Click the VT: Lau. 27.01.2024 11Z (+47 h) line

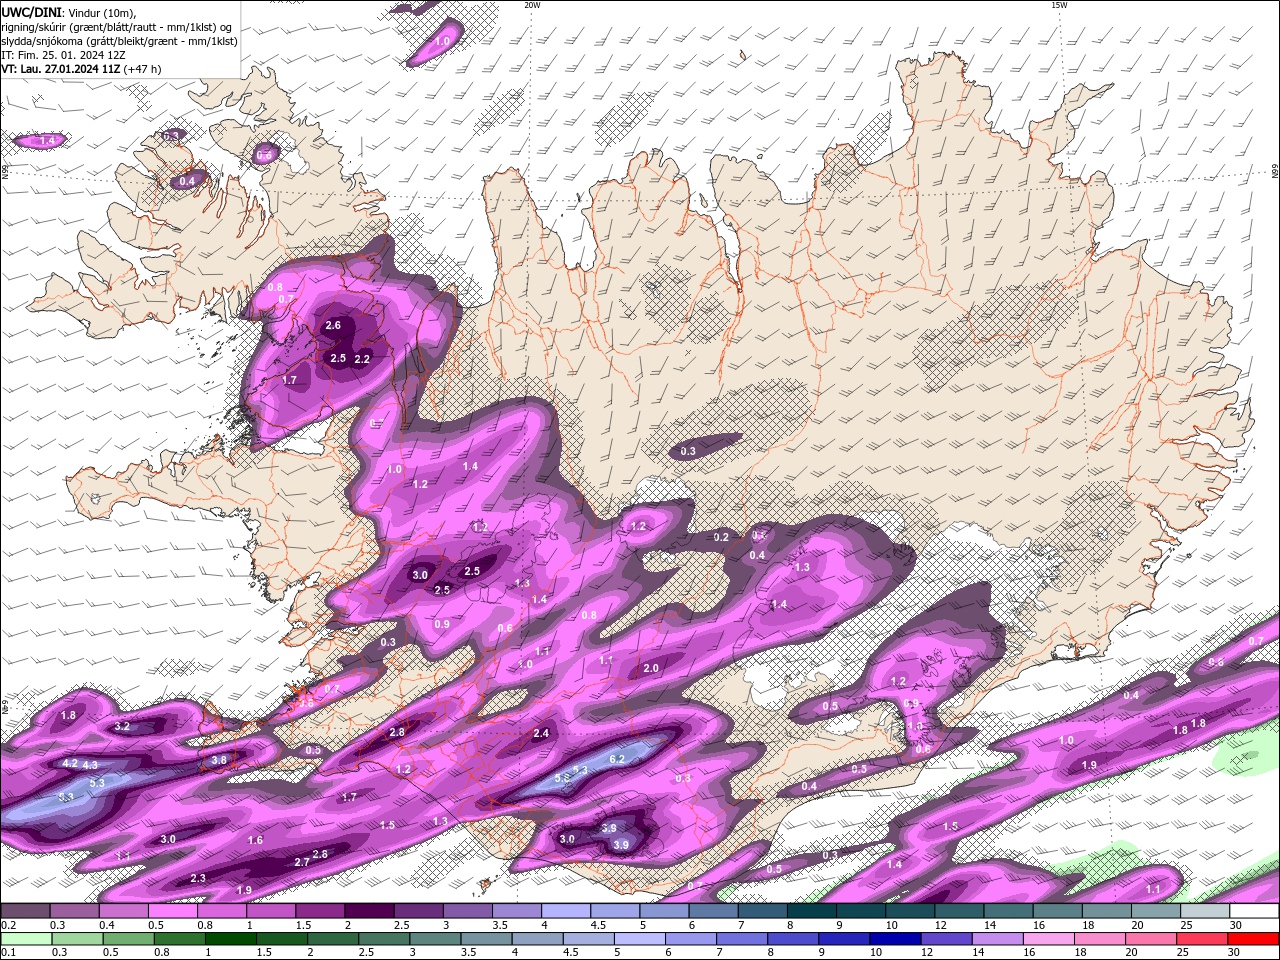pyautogui.click(x=81, y=69)
